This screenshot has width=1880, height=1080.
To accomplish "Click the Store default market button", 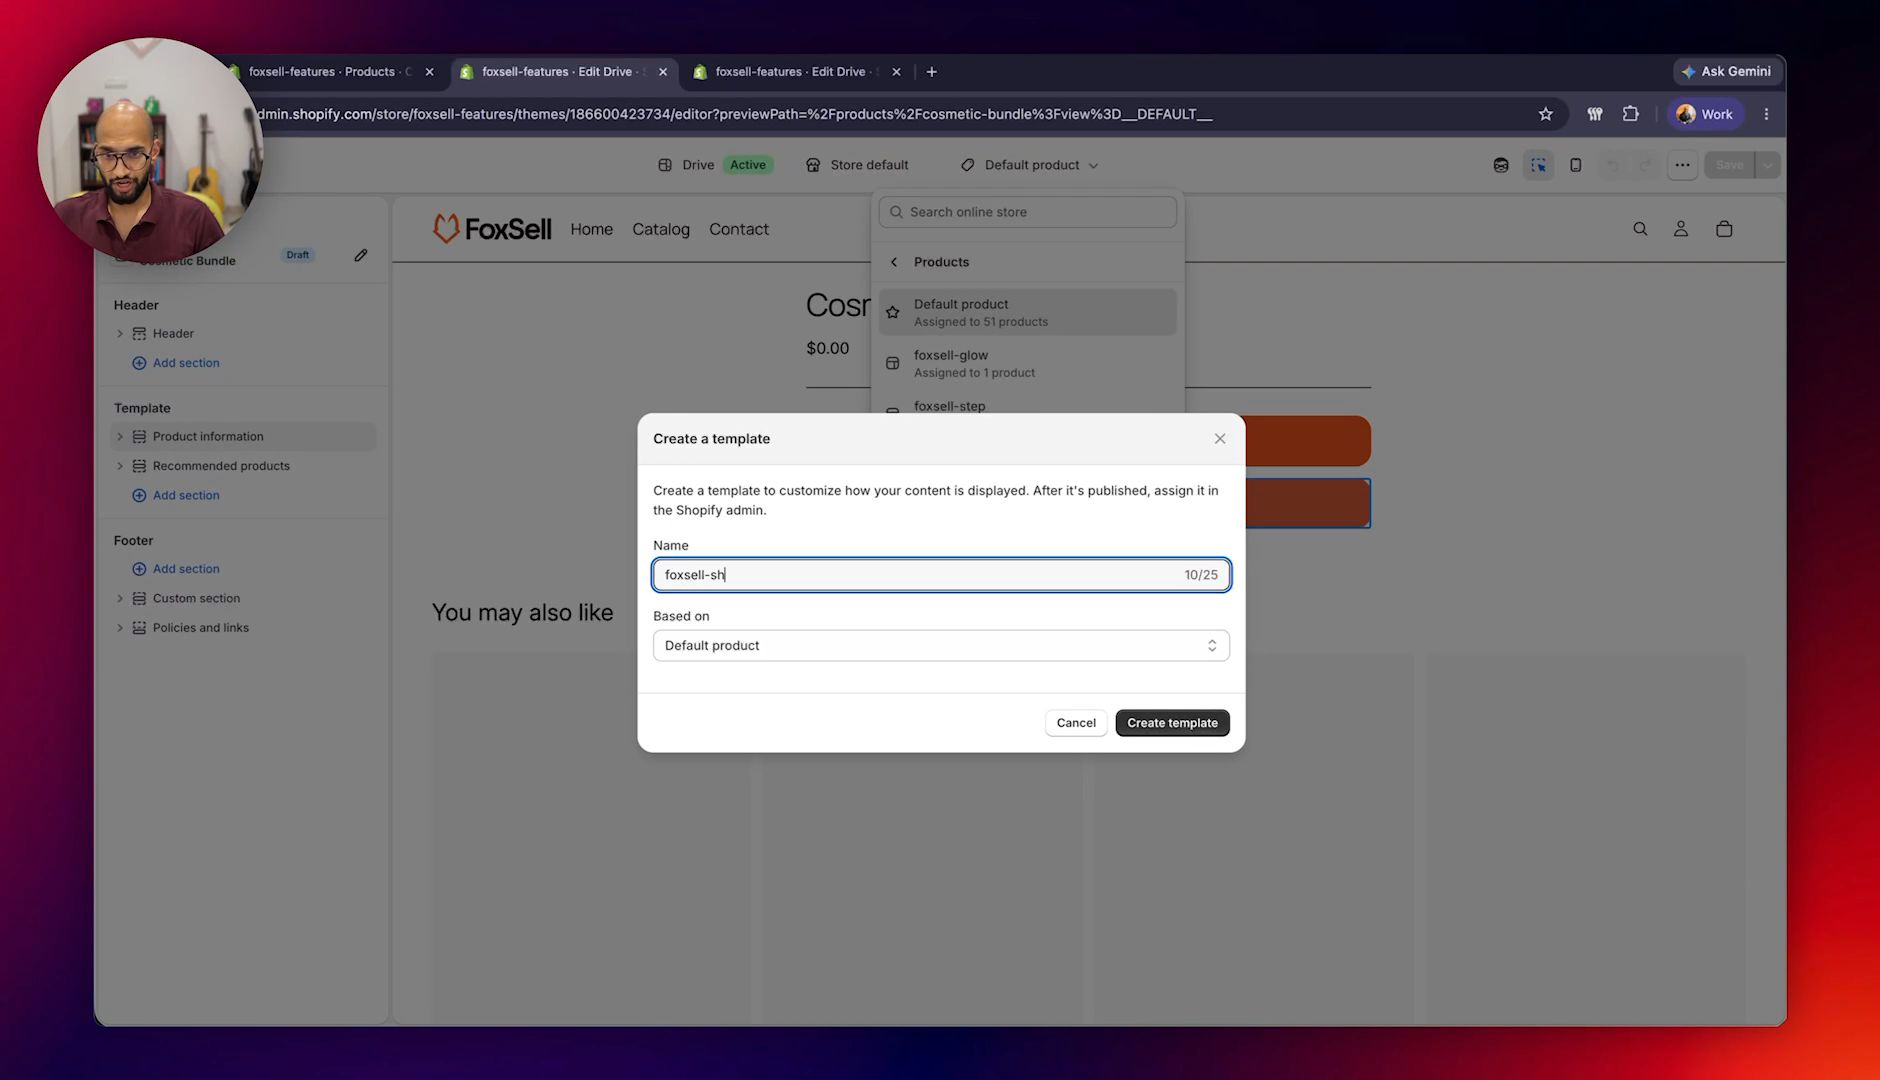I will [858, 165].
